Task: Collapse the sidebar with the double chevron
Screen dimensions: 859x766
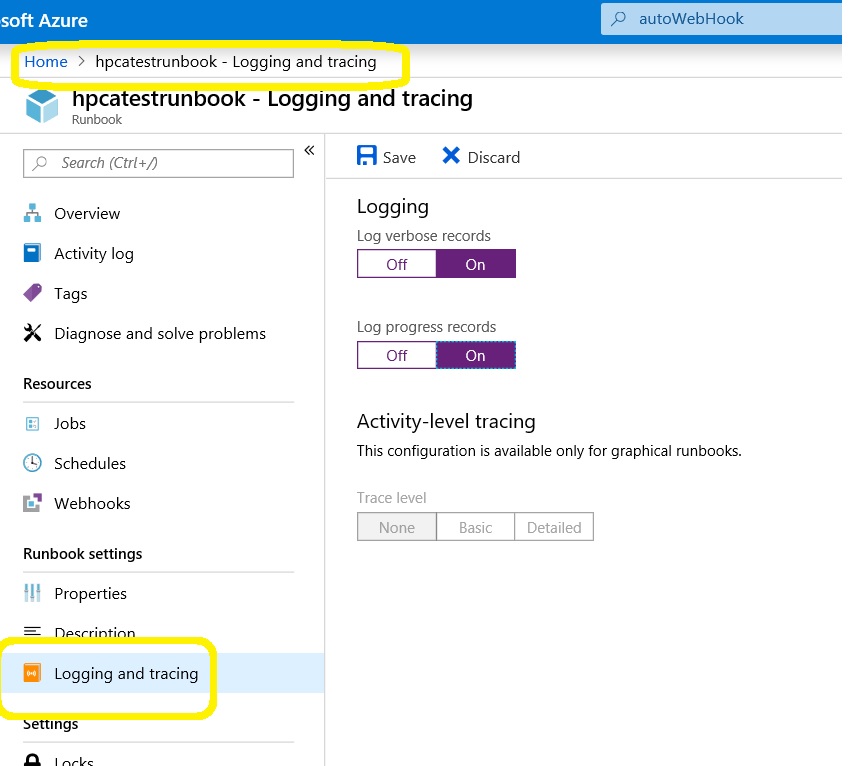Action: point(310,150)
